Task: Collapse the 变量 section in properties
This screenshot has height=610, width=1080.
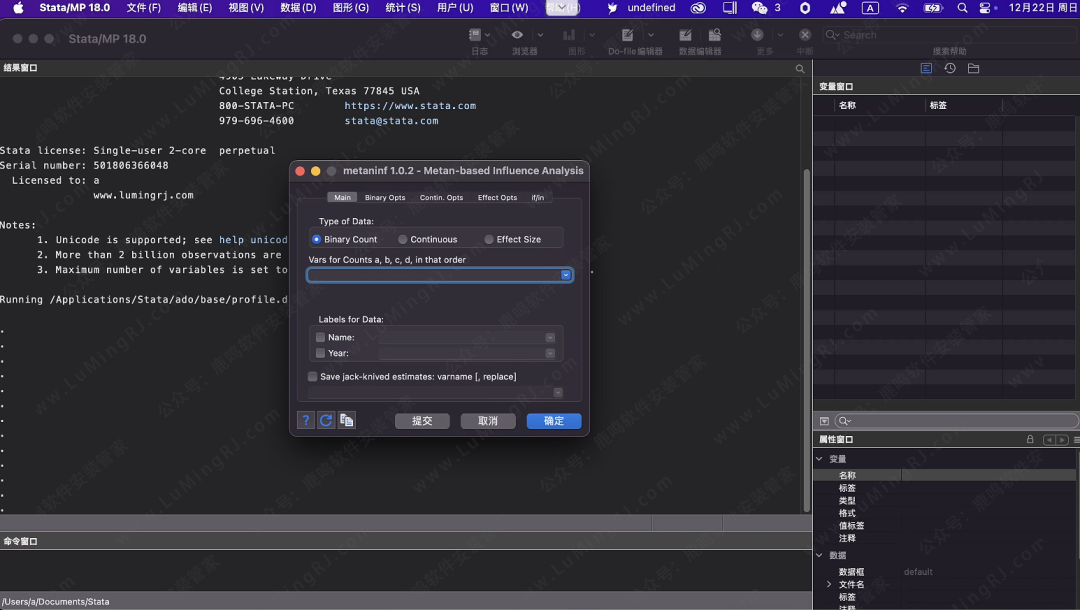Action: coord(819,460)
